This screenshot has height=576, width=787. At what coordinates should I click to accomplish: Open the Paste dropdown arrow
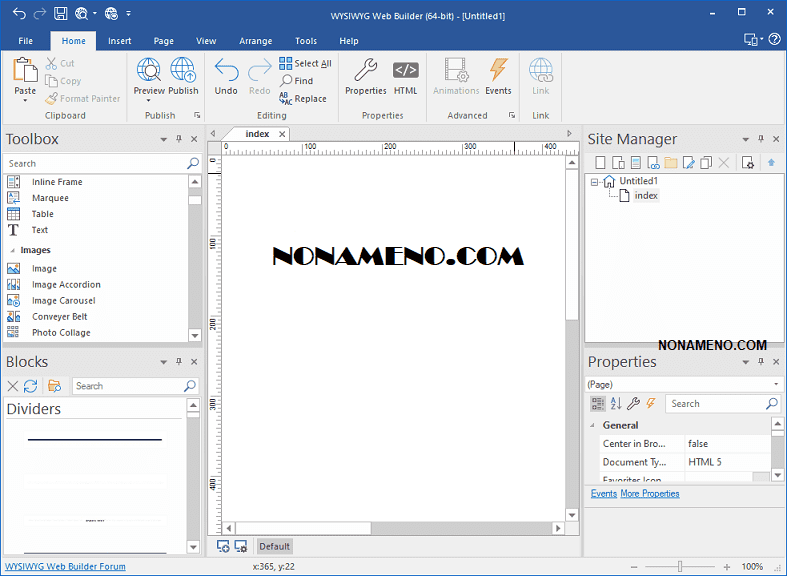coord(25,100)
